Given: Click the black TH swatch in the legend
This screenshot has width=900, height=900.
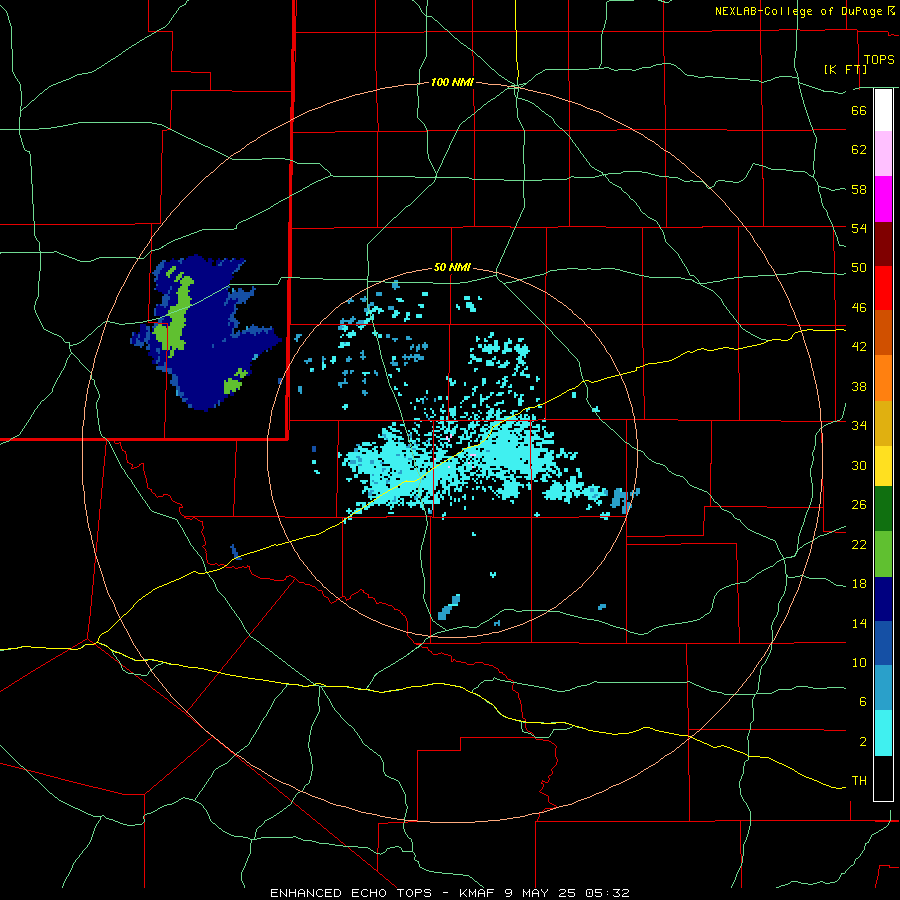Looking at the screenshot, I should coord(883,778).
